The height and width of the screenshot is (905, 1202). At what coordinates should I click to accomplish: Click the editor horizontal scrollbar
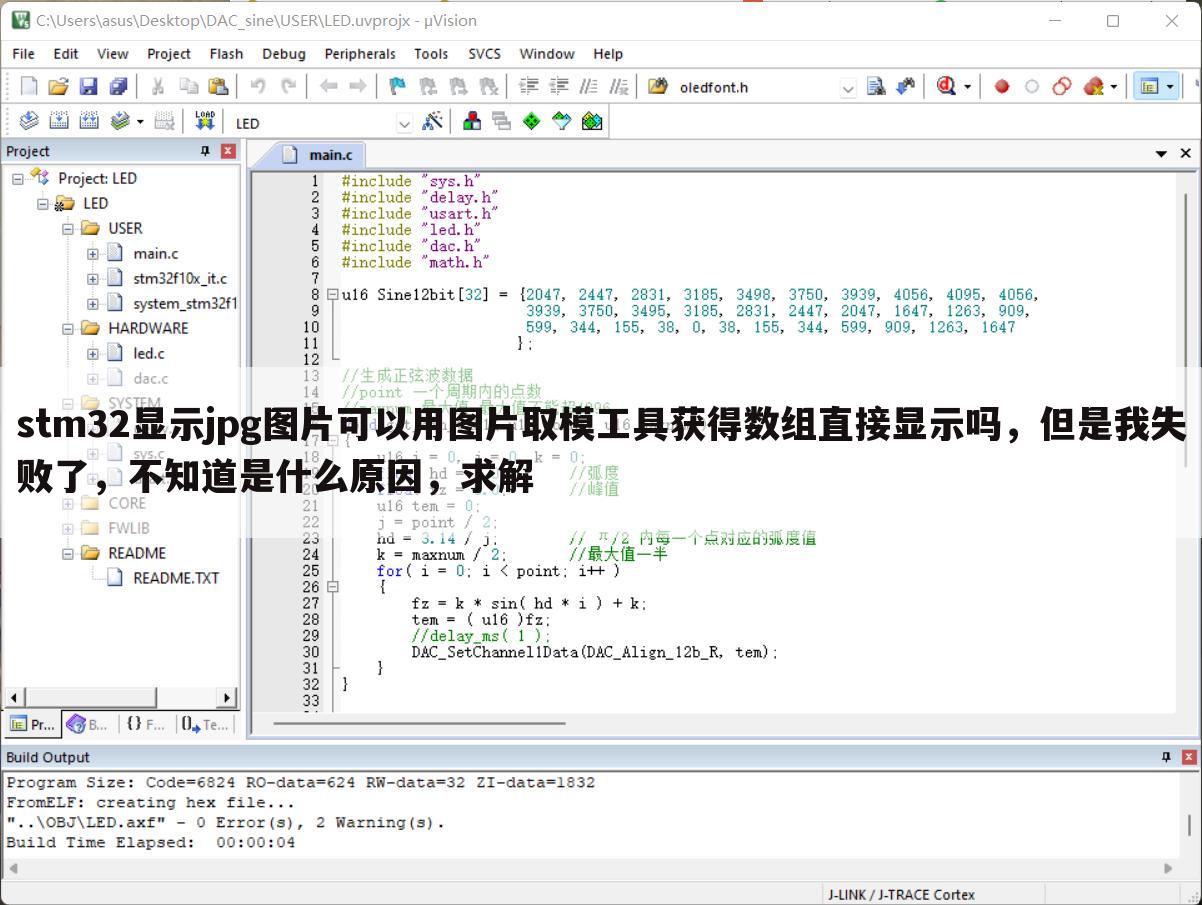420,723
